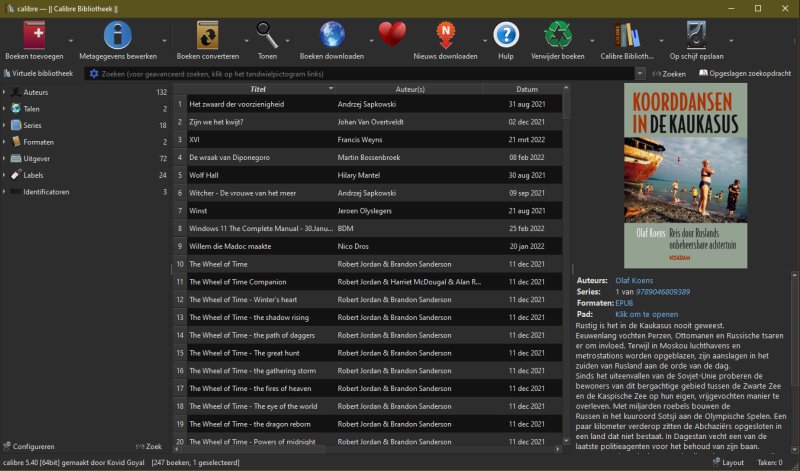Click the Verwijder boeken recycle icon
This screenshot has height=471, width=800.
[557, 35]
